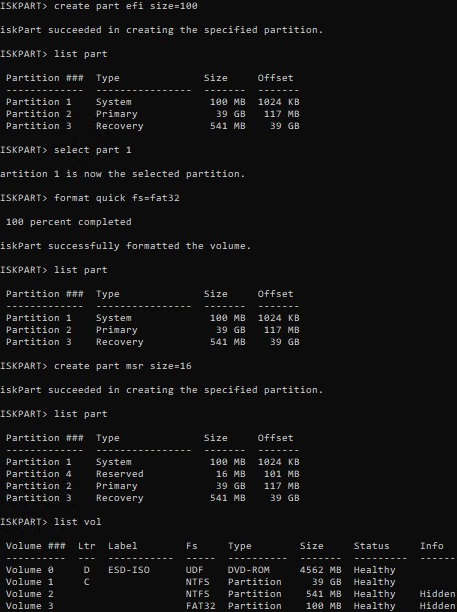Click the 'Info' column header
This screenshot has height=612, width=457.
pyautogui.click(x=432, y=546)
